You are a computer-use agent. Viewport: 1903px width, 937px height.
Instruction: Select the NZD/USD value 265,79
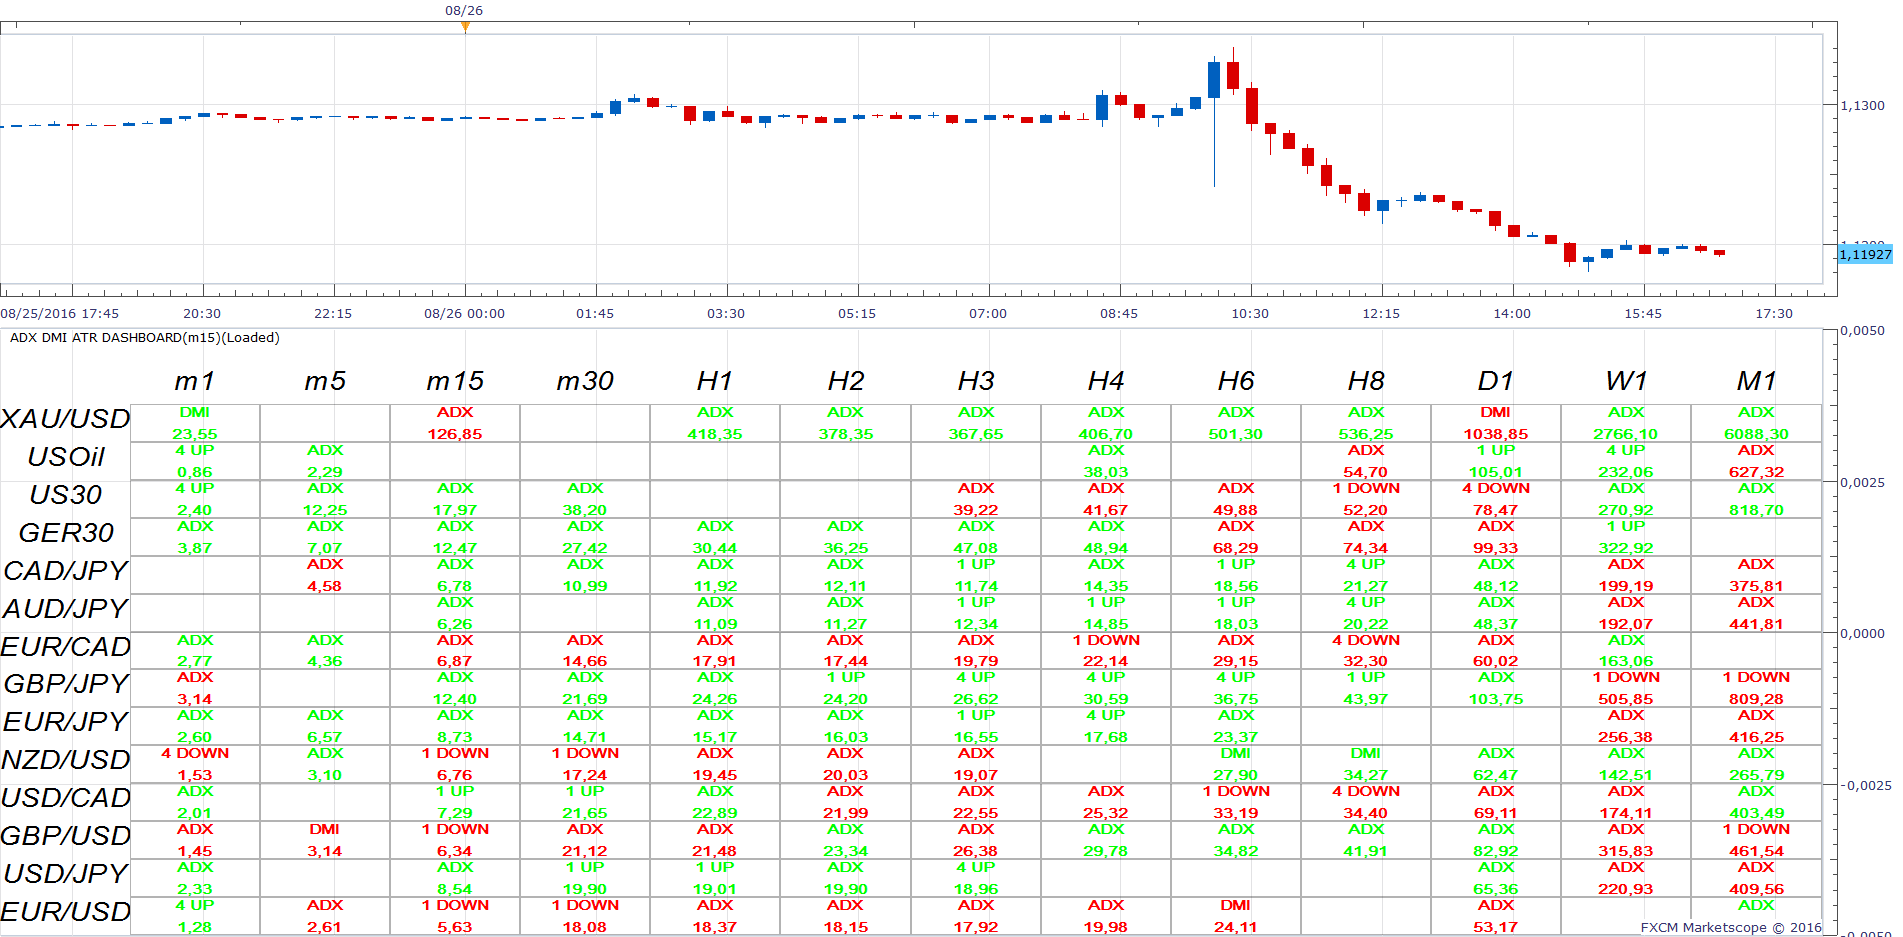[x=1756, y=775]
